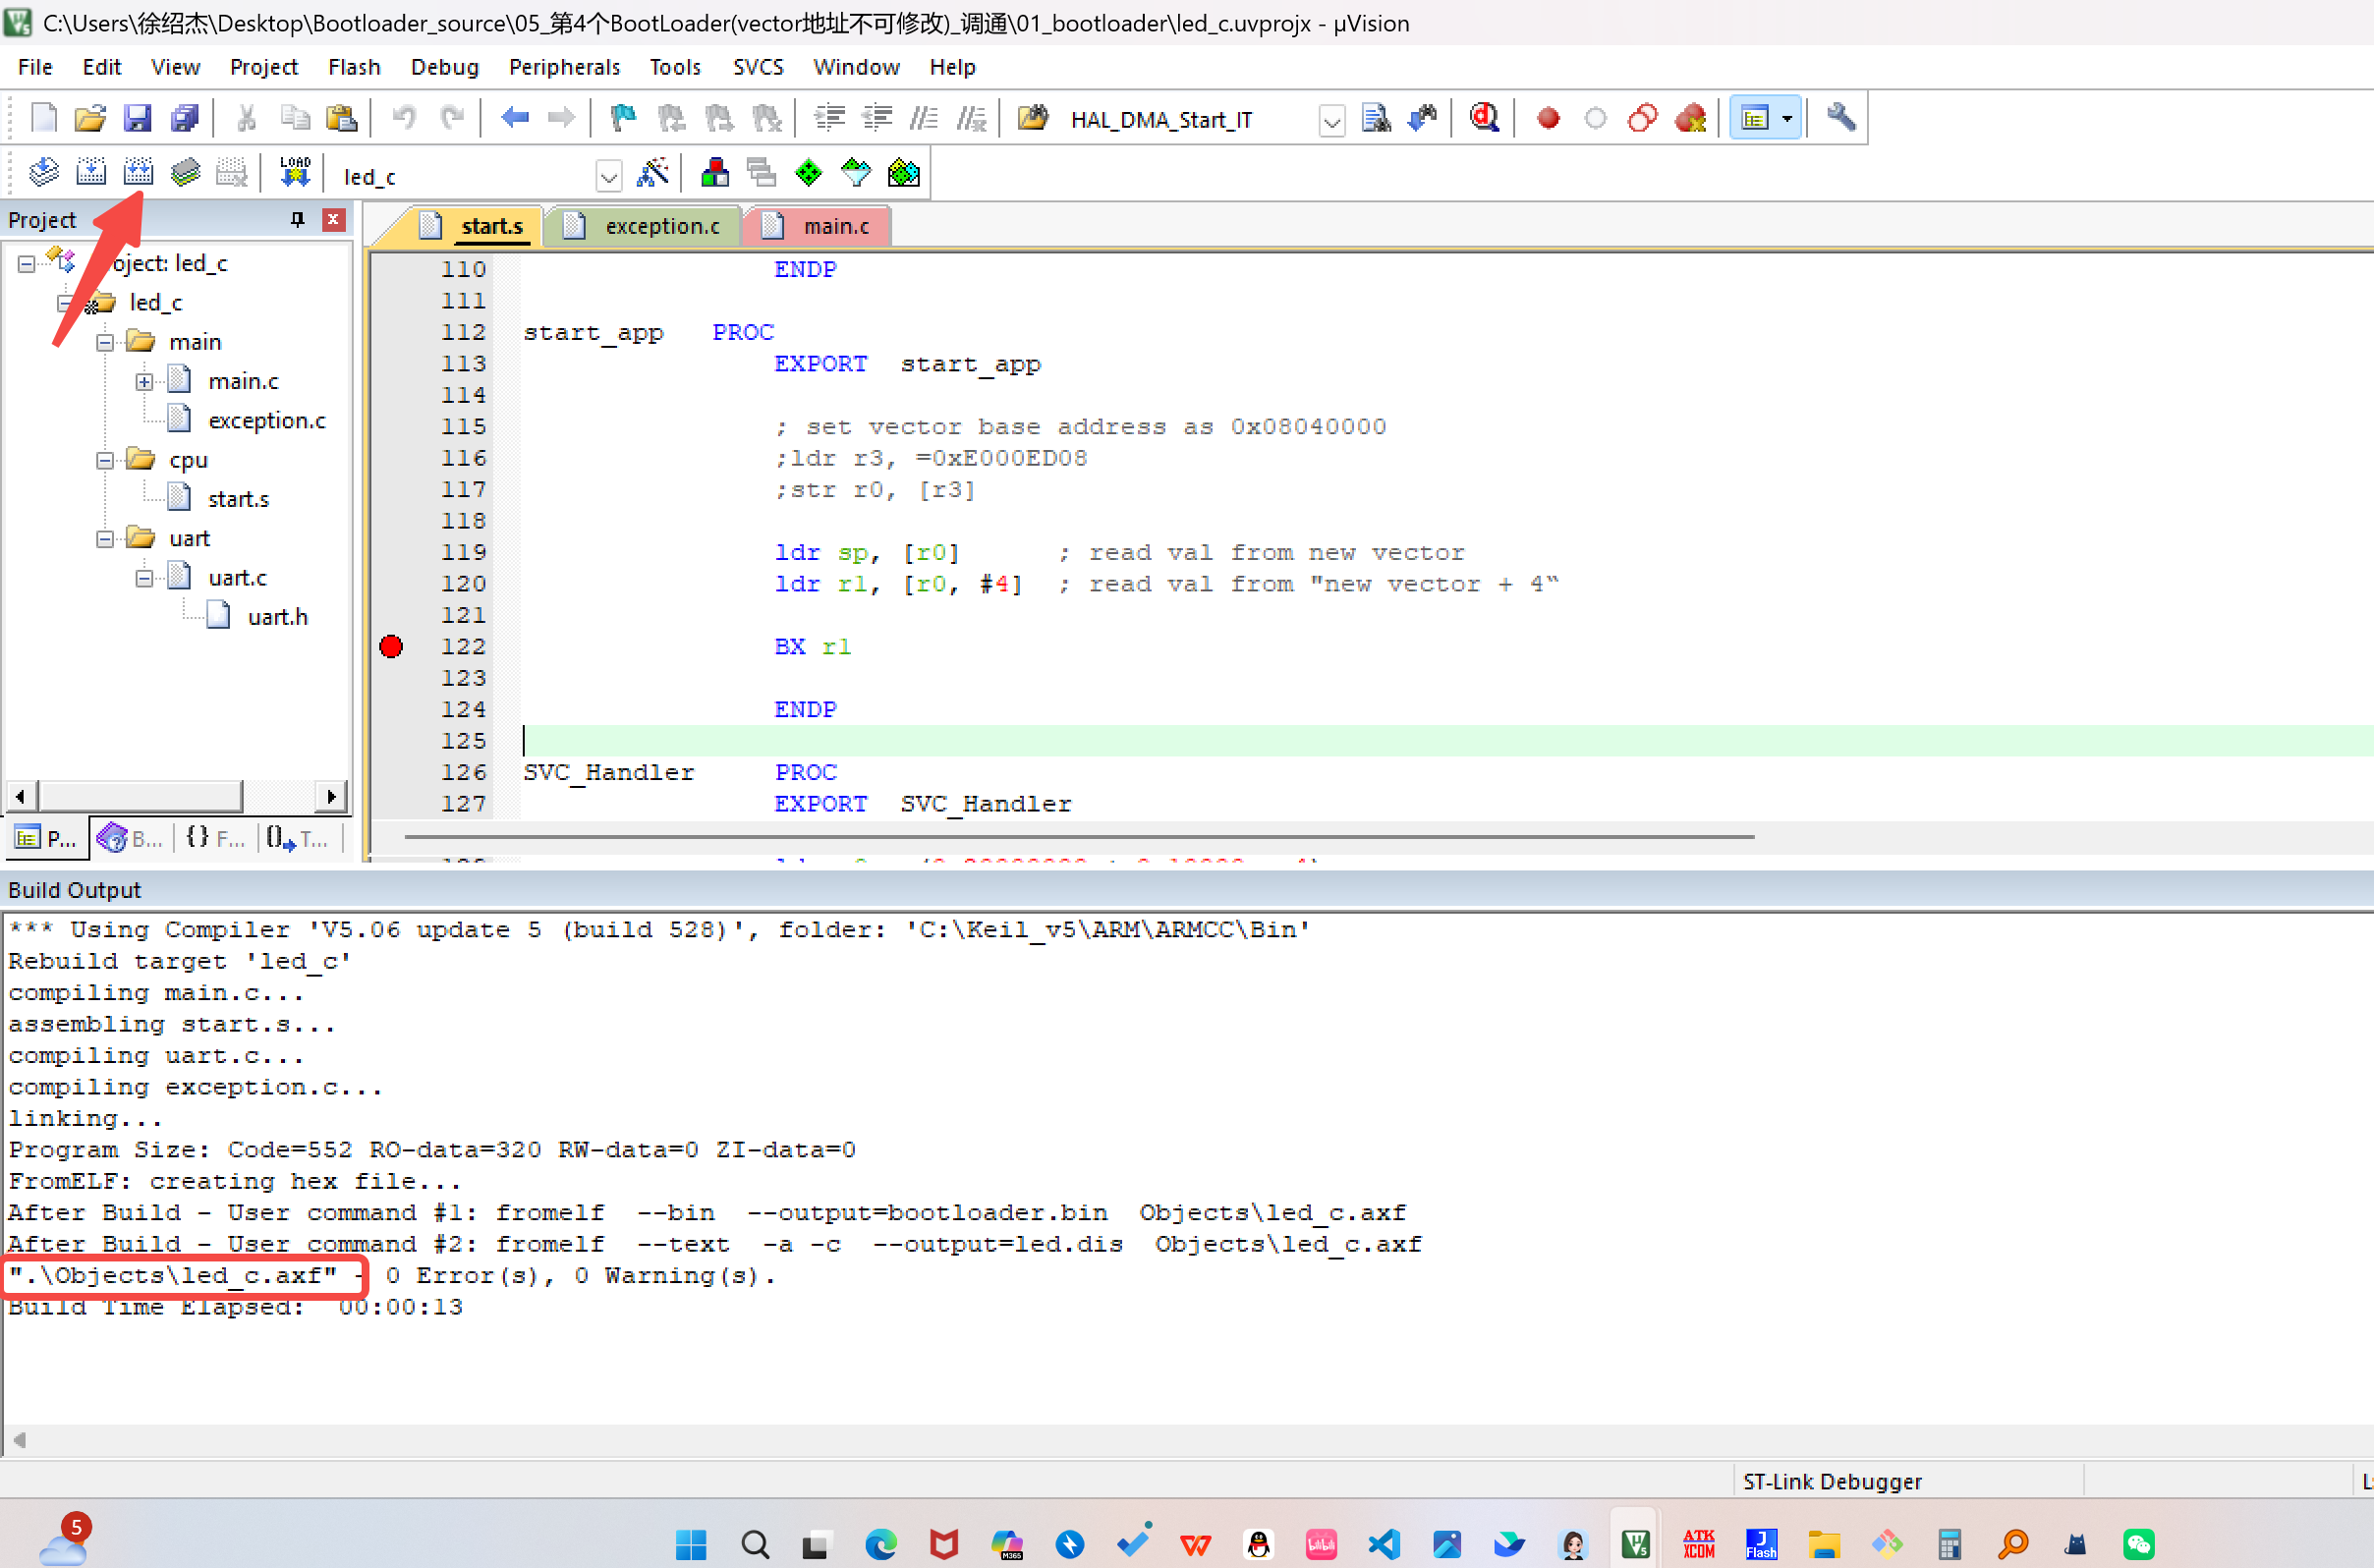Switch to Templates tab in project panel

[x=298, y=838]
